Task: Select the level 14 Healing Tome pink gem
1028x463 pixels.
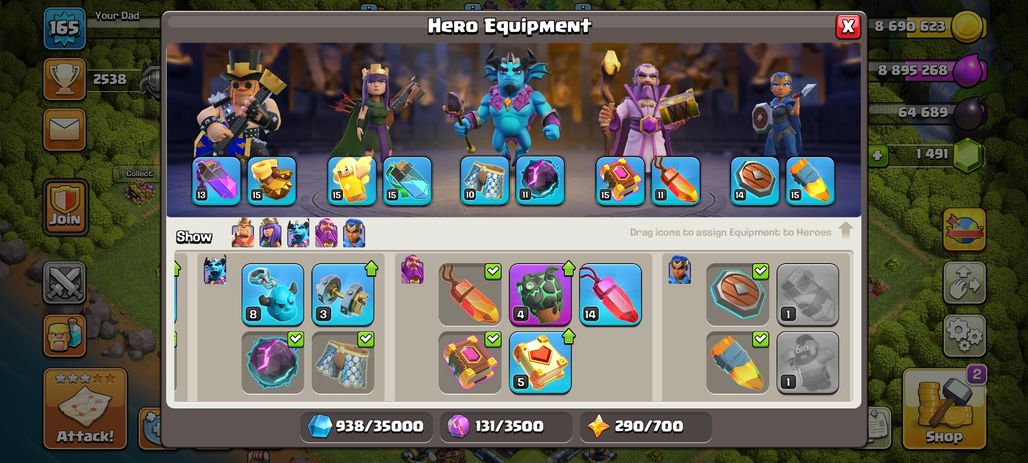Action: (x=610, y=294)
